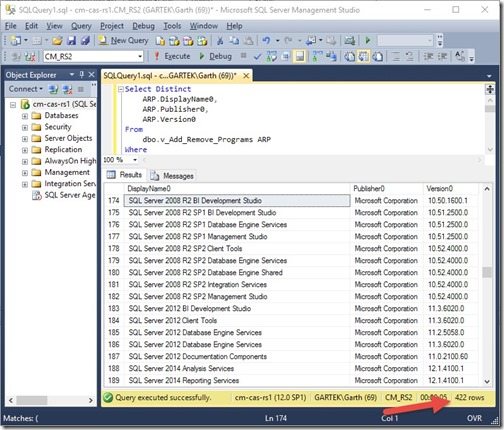
Task: Click the Execute button
Action: 172,56
